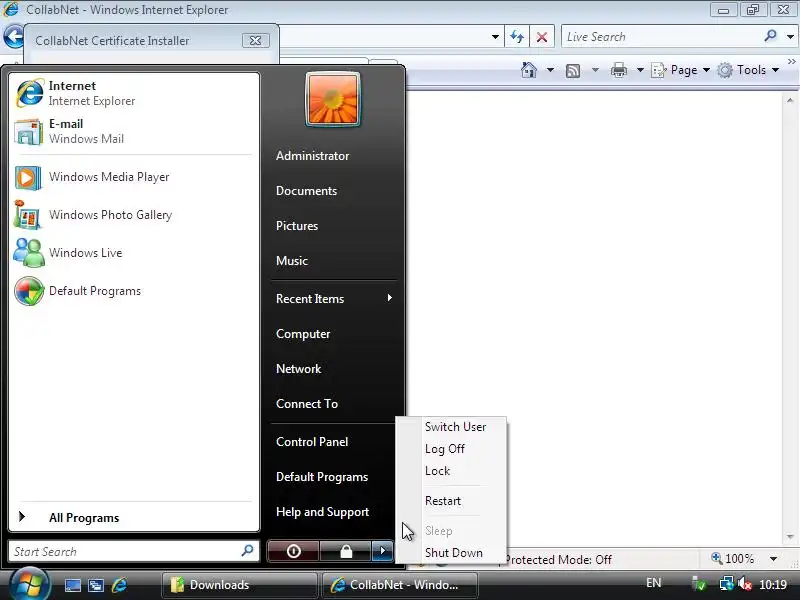This screenshot has height=600, width=800.
Task: Click the lock button in Start menu
Action: click(x=345, y=551)
